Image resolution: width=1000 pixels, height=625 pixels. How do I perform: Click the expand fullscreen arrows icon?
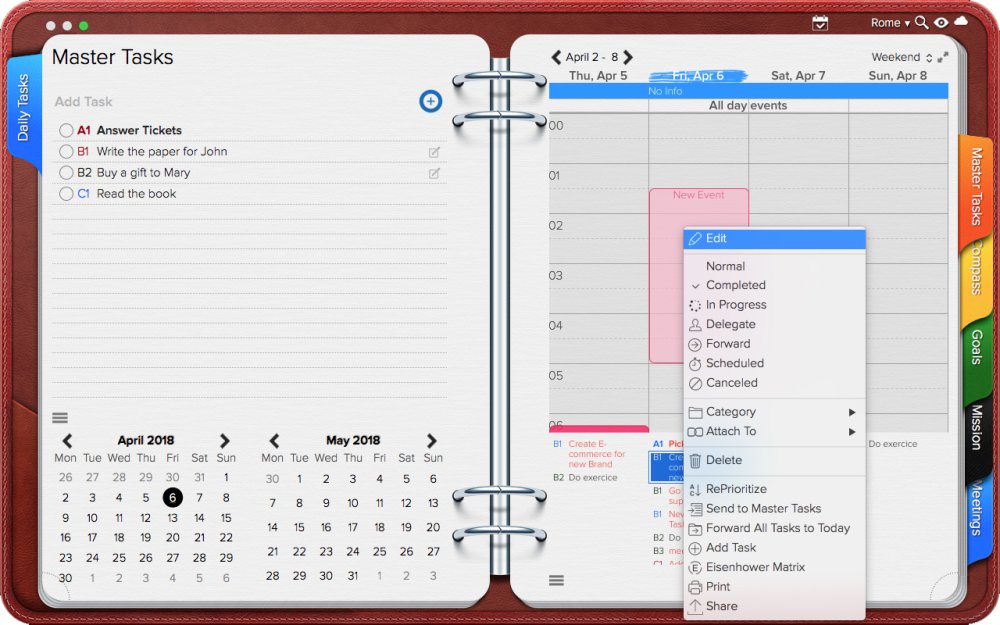coord(943,57)
